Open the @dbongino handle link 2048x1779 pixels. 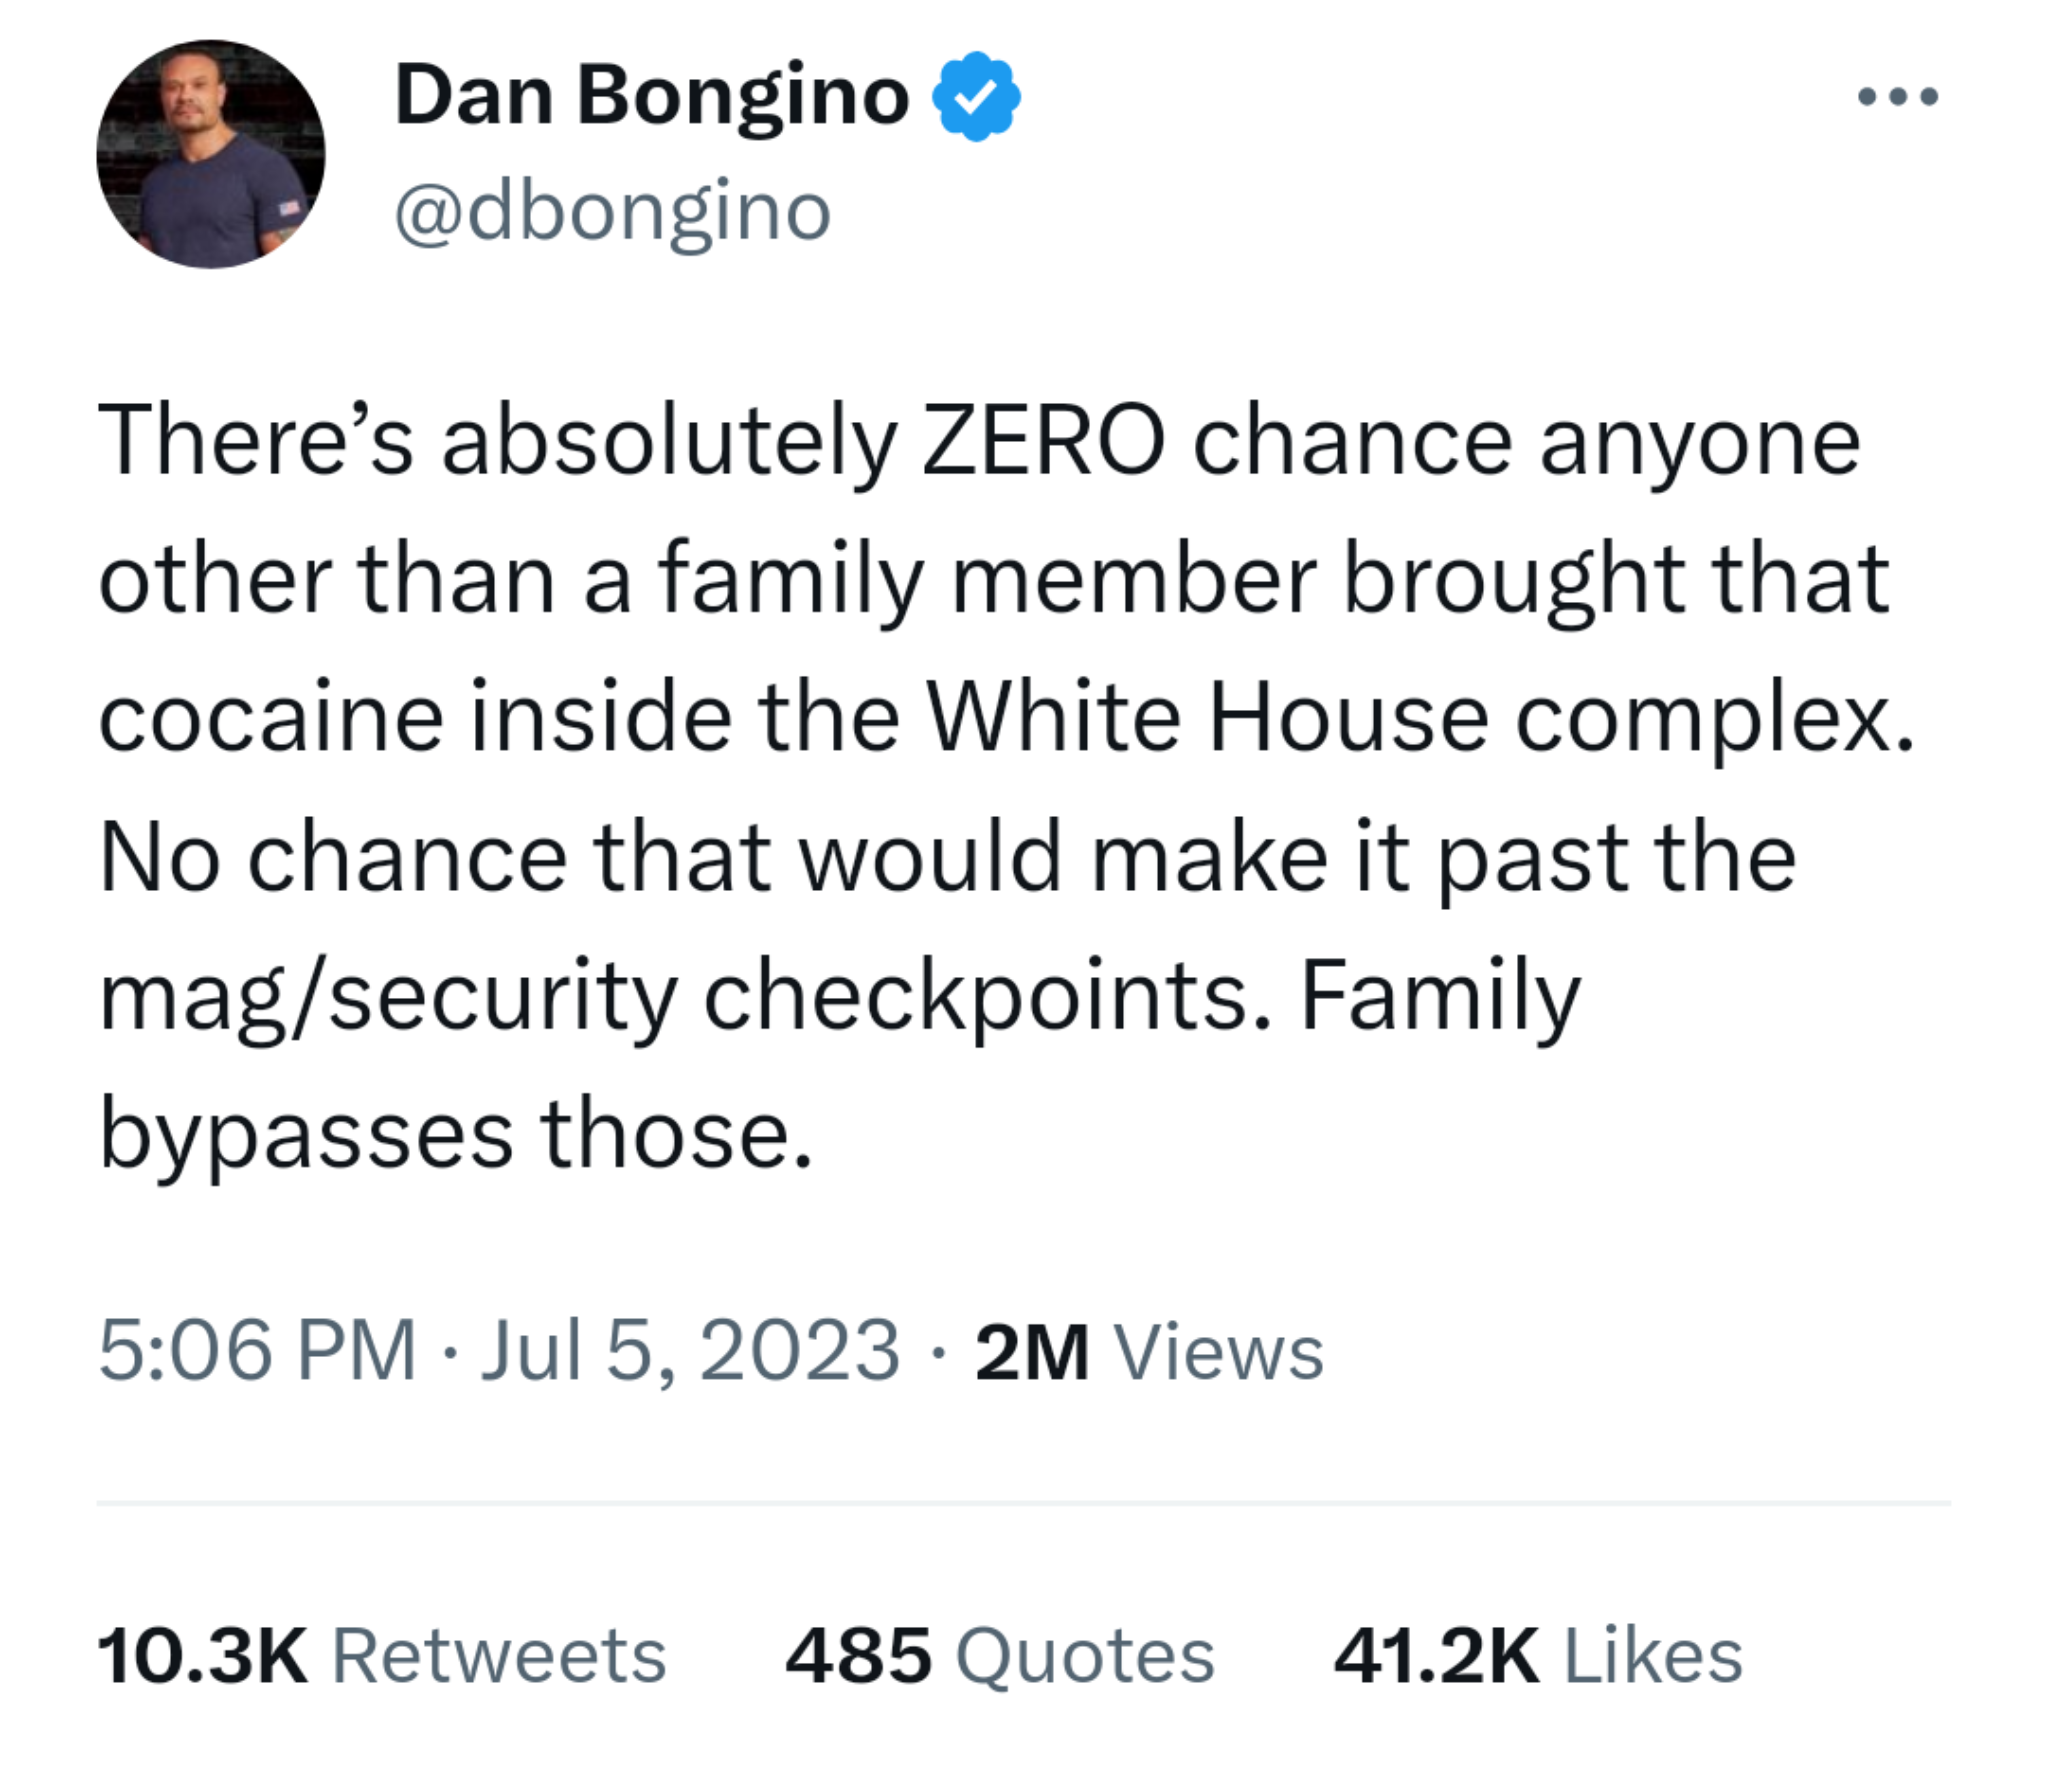pyautogui.click(x=612, y=212)
